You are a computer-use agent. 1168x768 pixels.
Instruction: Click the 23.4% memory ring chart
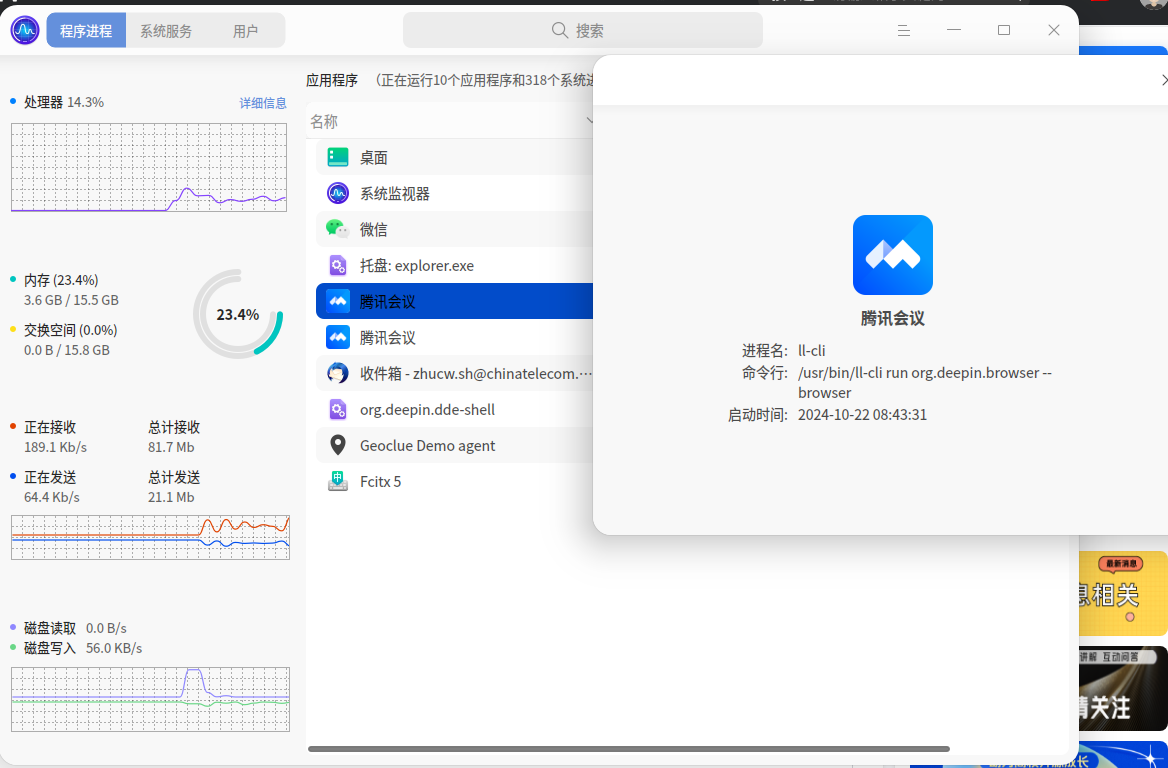pos(238,314)
